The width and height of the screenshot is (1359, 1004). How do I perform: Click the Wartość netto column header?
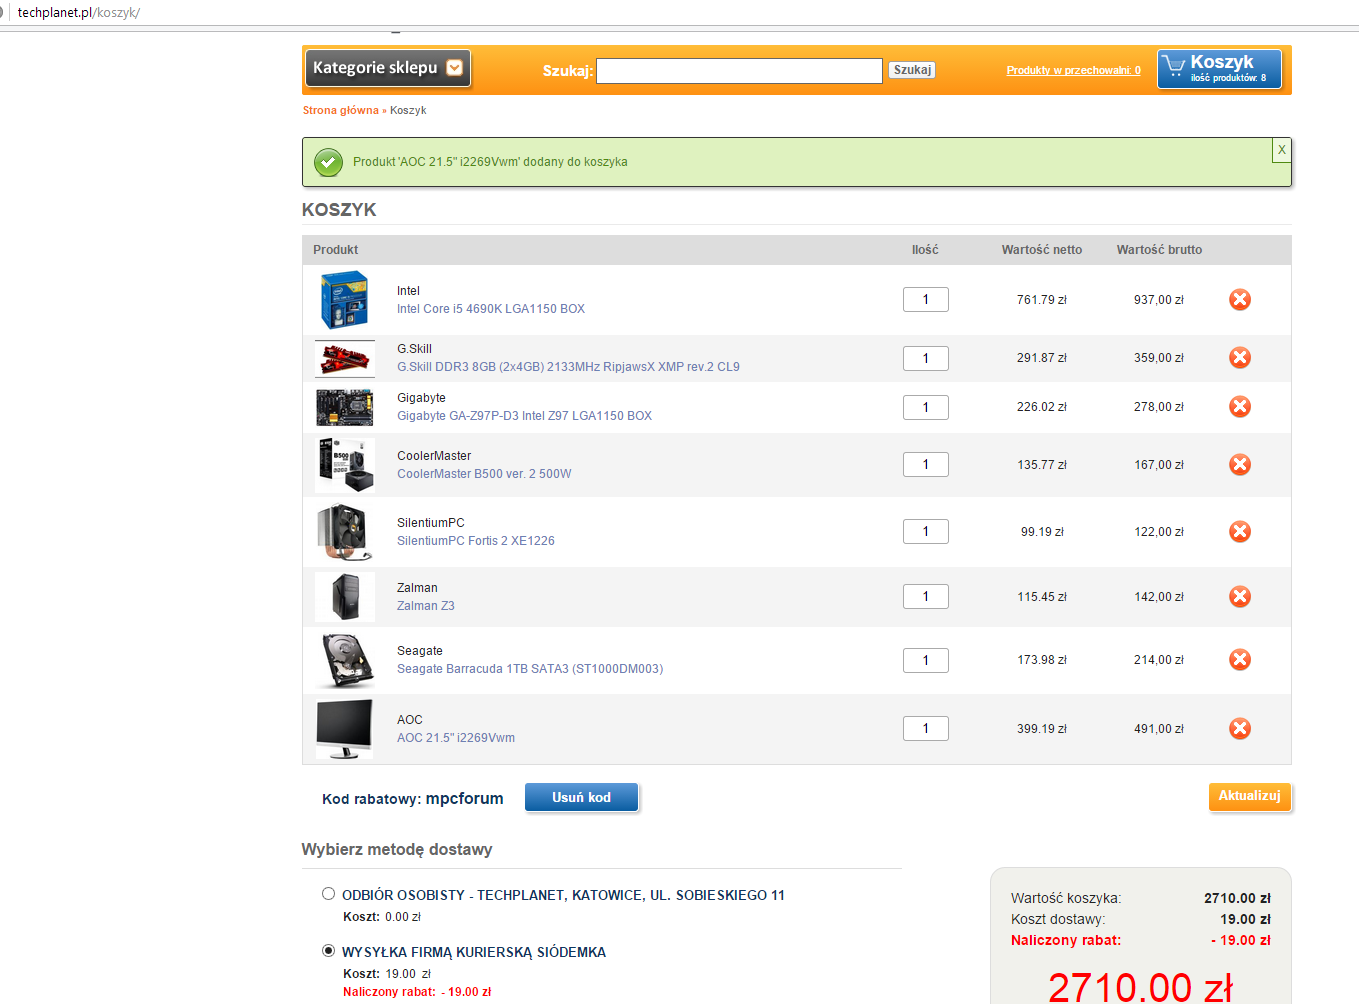(1042, 250)
